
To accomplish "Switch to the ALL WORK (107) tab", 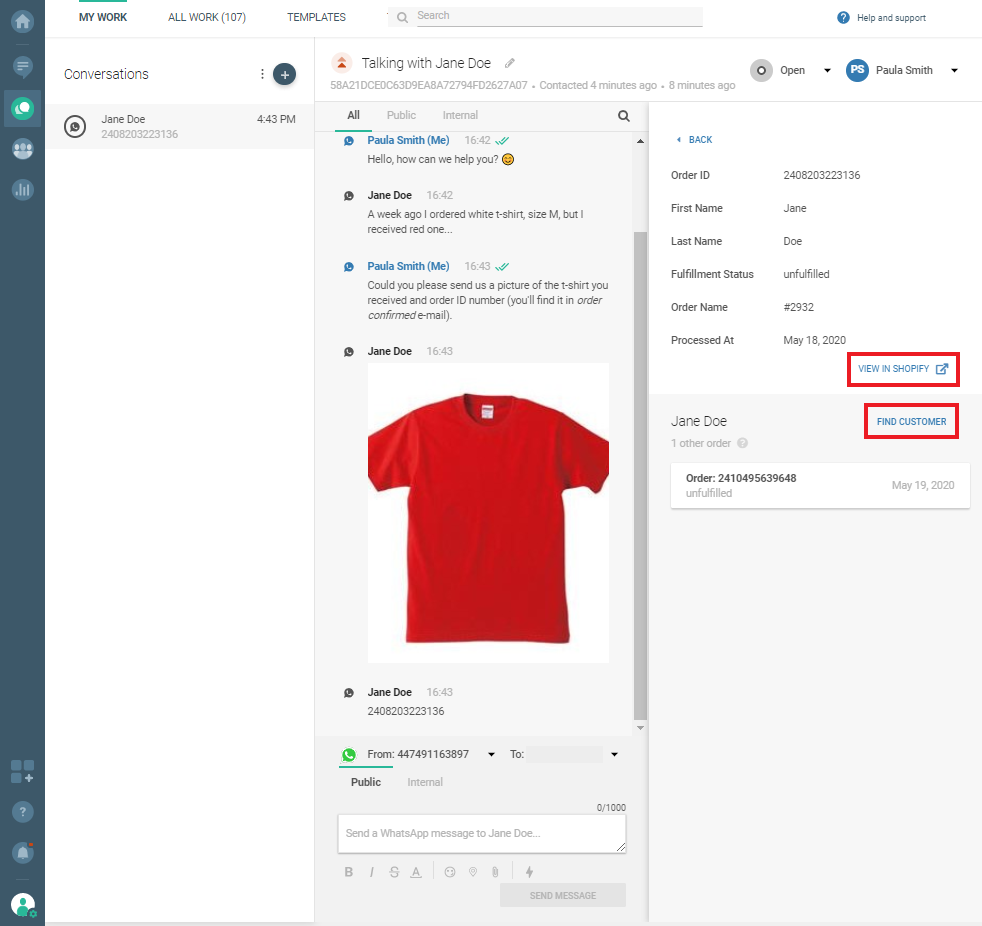I will (207, 17).
